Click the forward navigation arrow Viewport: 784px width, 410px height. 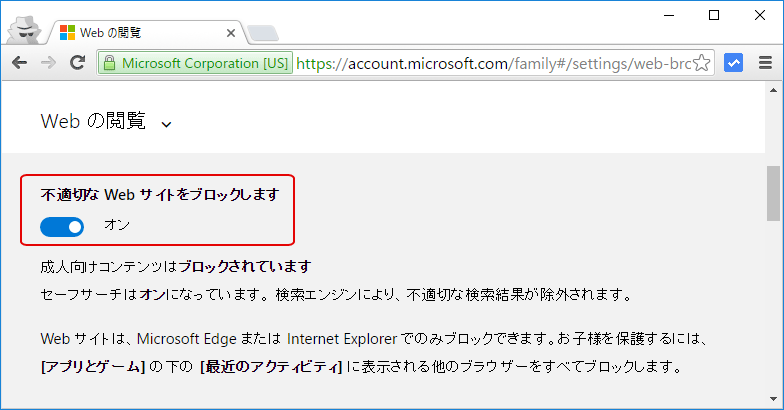click(x=48, y=62)
